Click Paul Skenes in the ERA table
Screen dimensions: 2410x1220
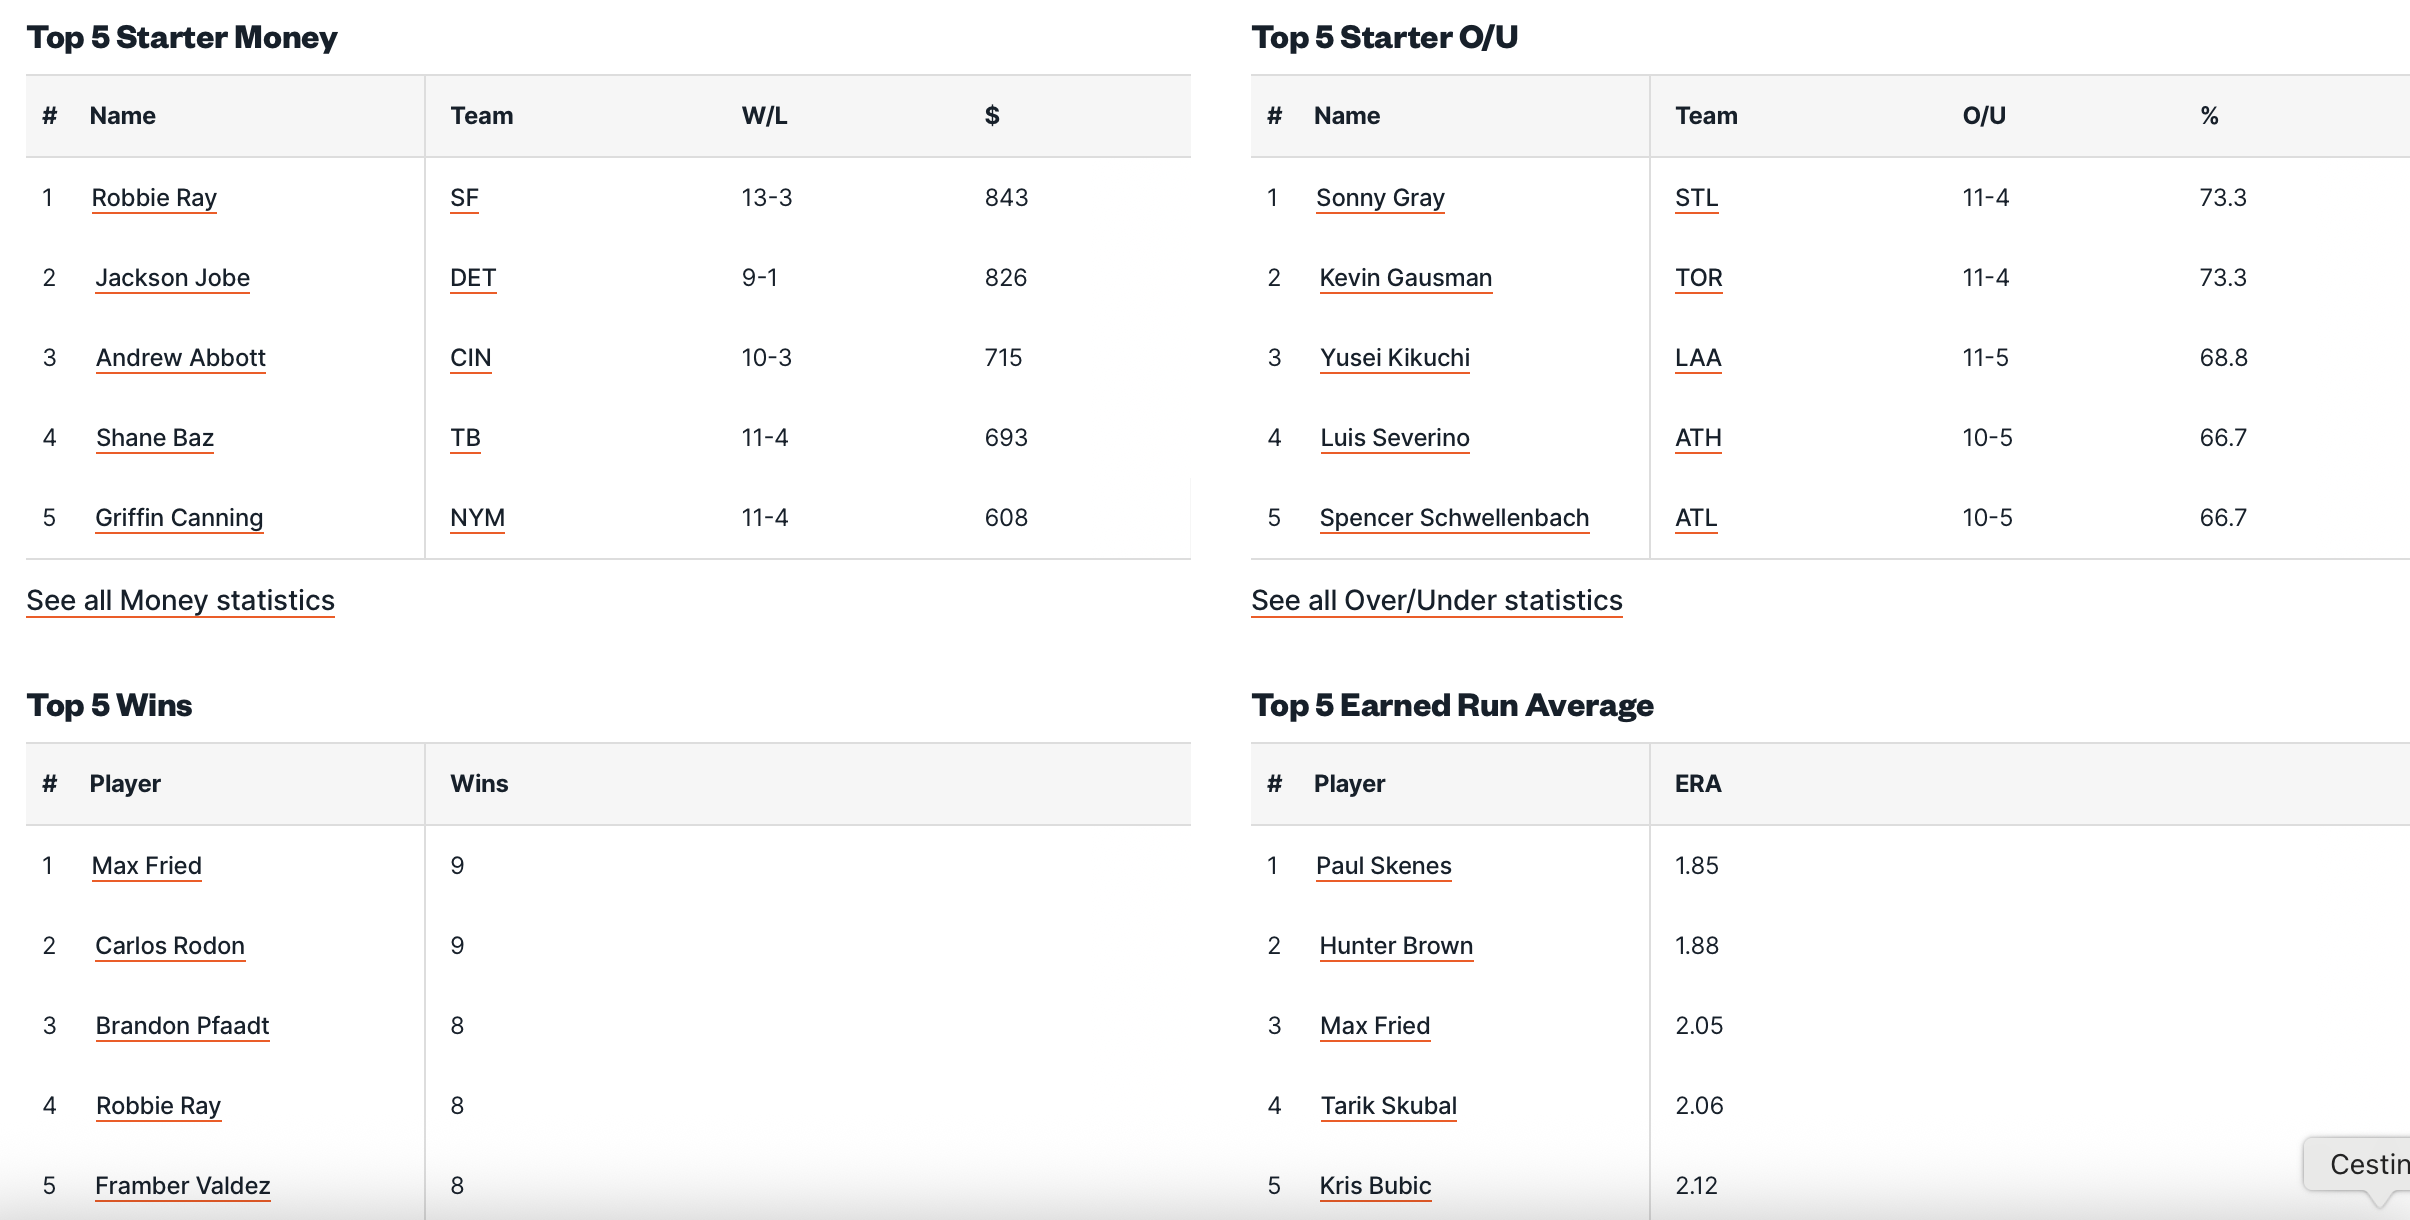point(1383,866)
